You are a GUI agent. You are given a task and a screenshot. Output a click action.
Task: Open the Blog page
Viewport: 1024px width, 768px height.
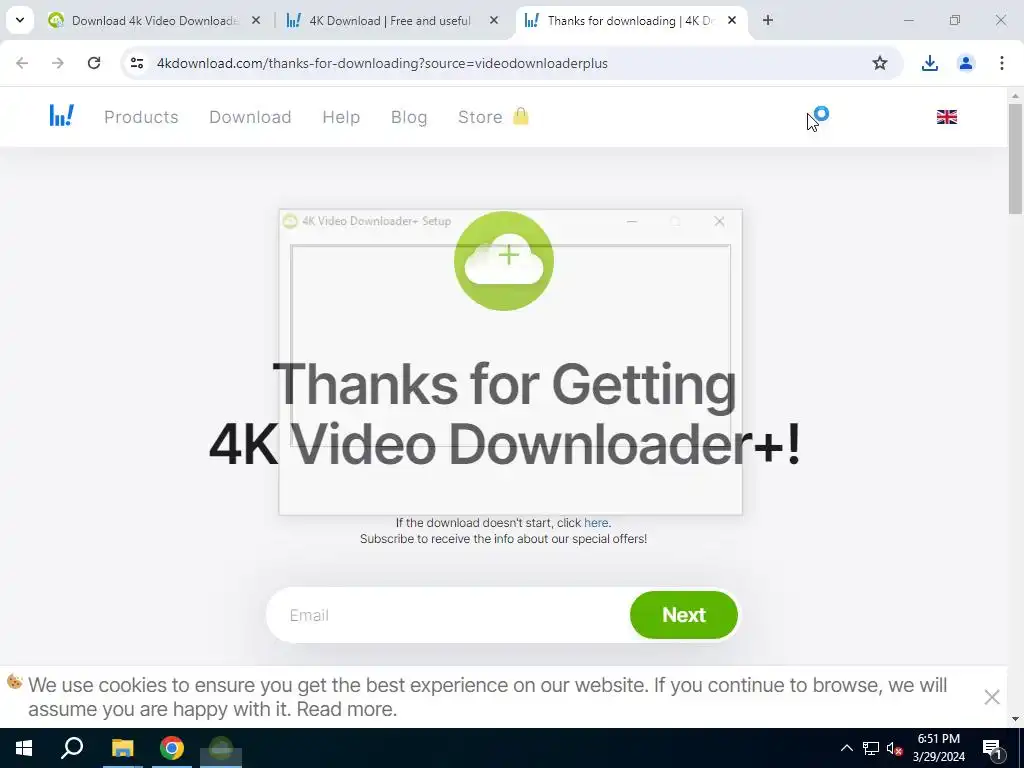409,117
